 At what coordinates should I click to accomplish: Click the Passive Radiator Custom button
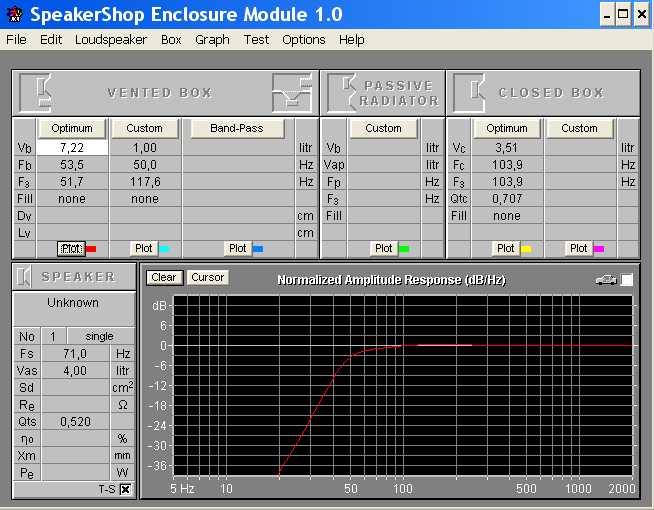383,128
